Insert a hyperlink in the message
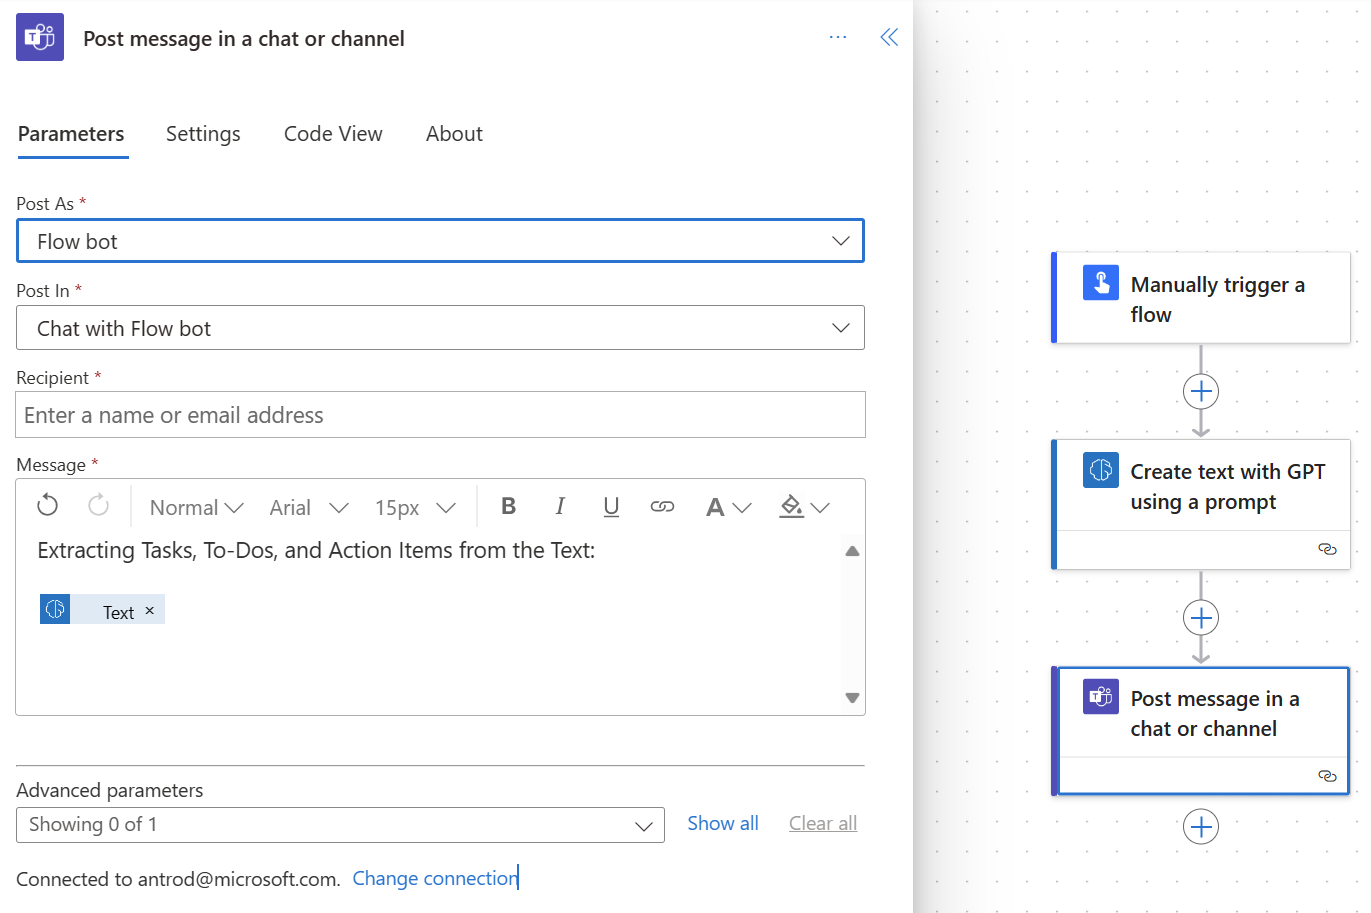 pos(662,507)
